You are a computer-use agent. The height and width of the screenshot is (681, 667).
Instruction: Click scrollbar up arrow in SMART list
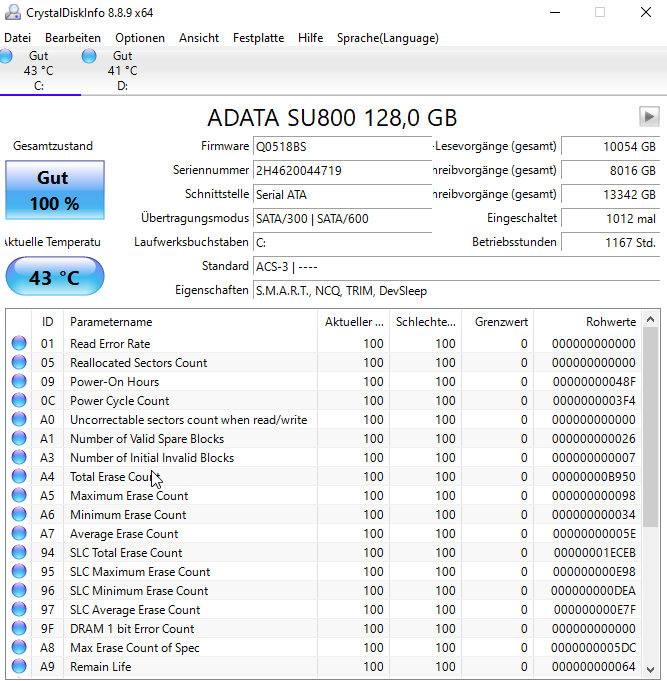[650, 320]
